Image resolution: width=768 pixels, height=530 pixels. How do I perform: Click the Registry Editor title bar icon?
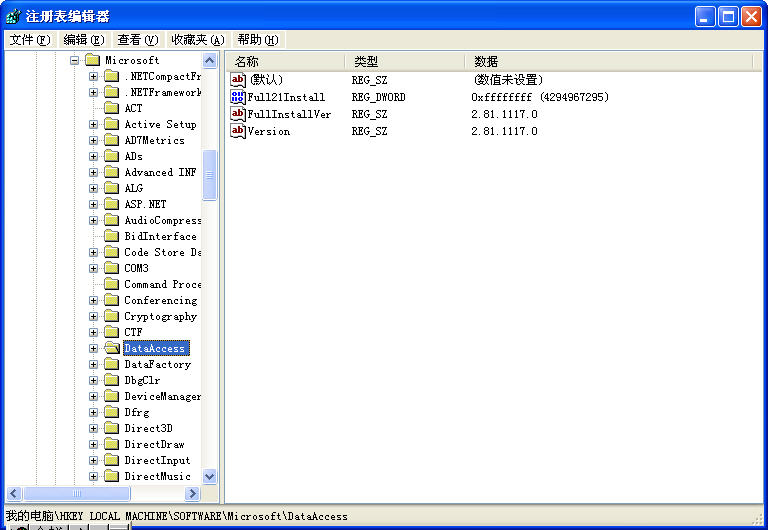[13, 16]
